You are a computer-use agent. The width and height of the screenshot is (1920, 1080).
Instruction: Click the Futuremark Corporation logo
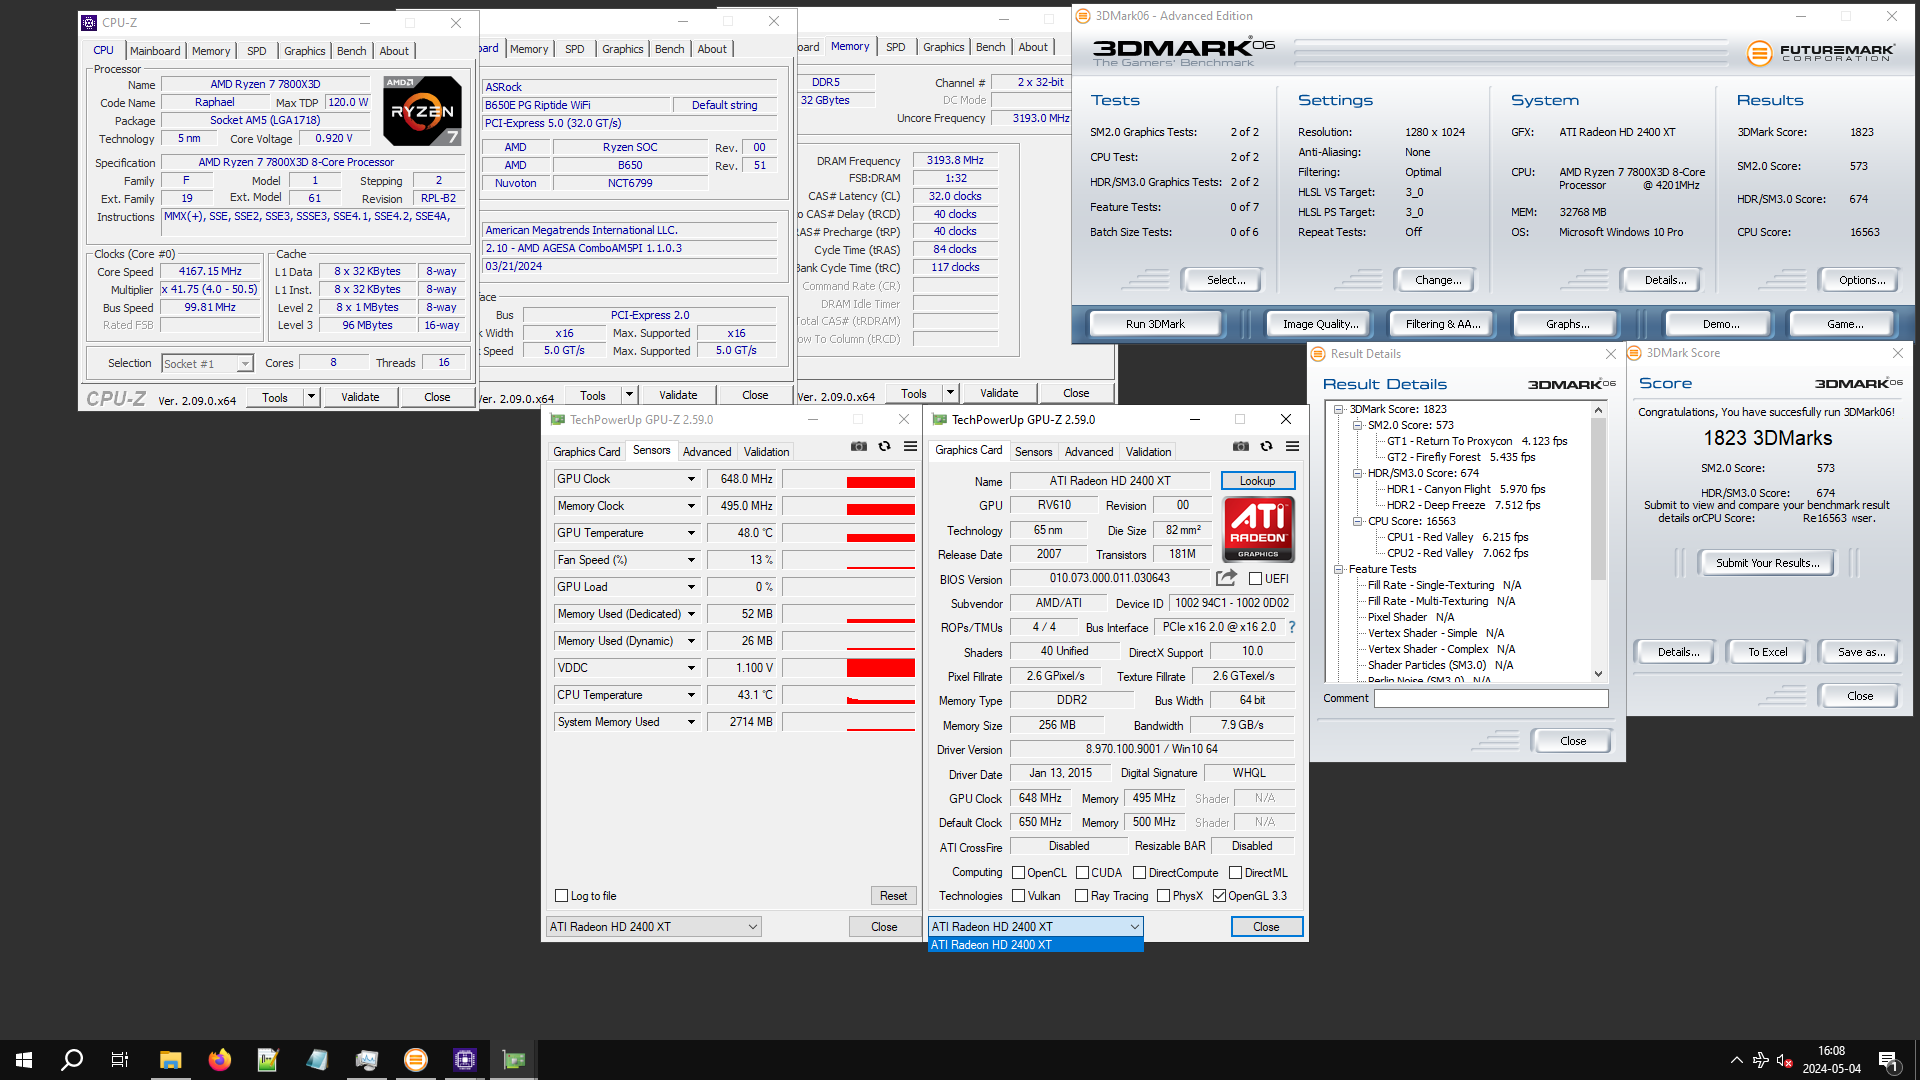coord(1820,53)
